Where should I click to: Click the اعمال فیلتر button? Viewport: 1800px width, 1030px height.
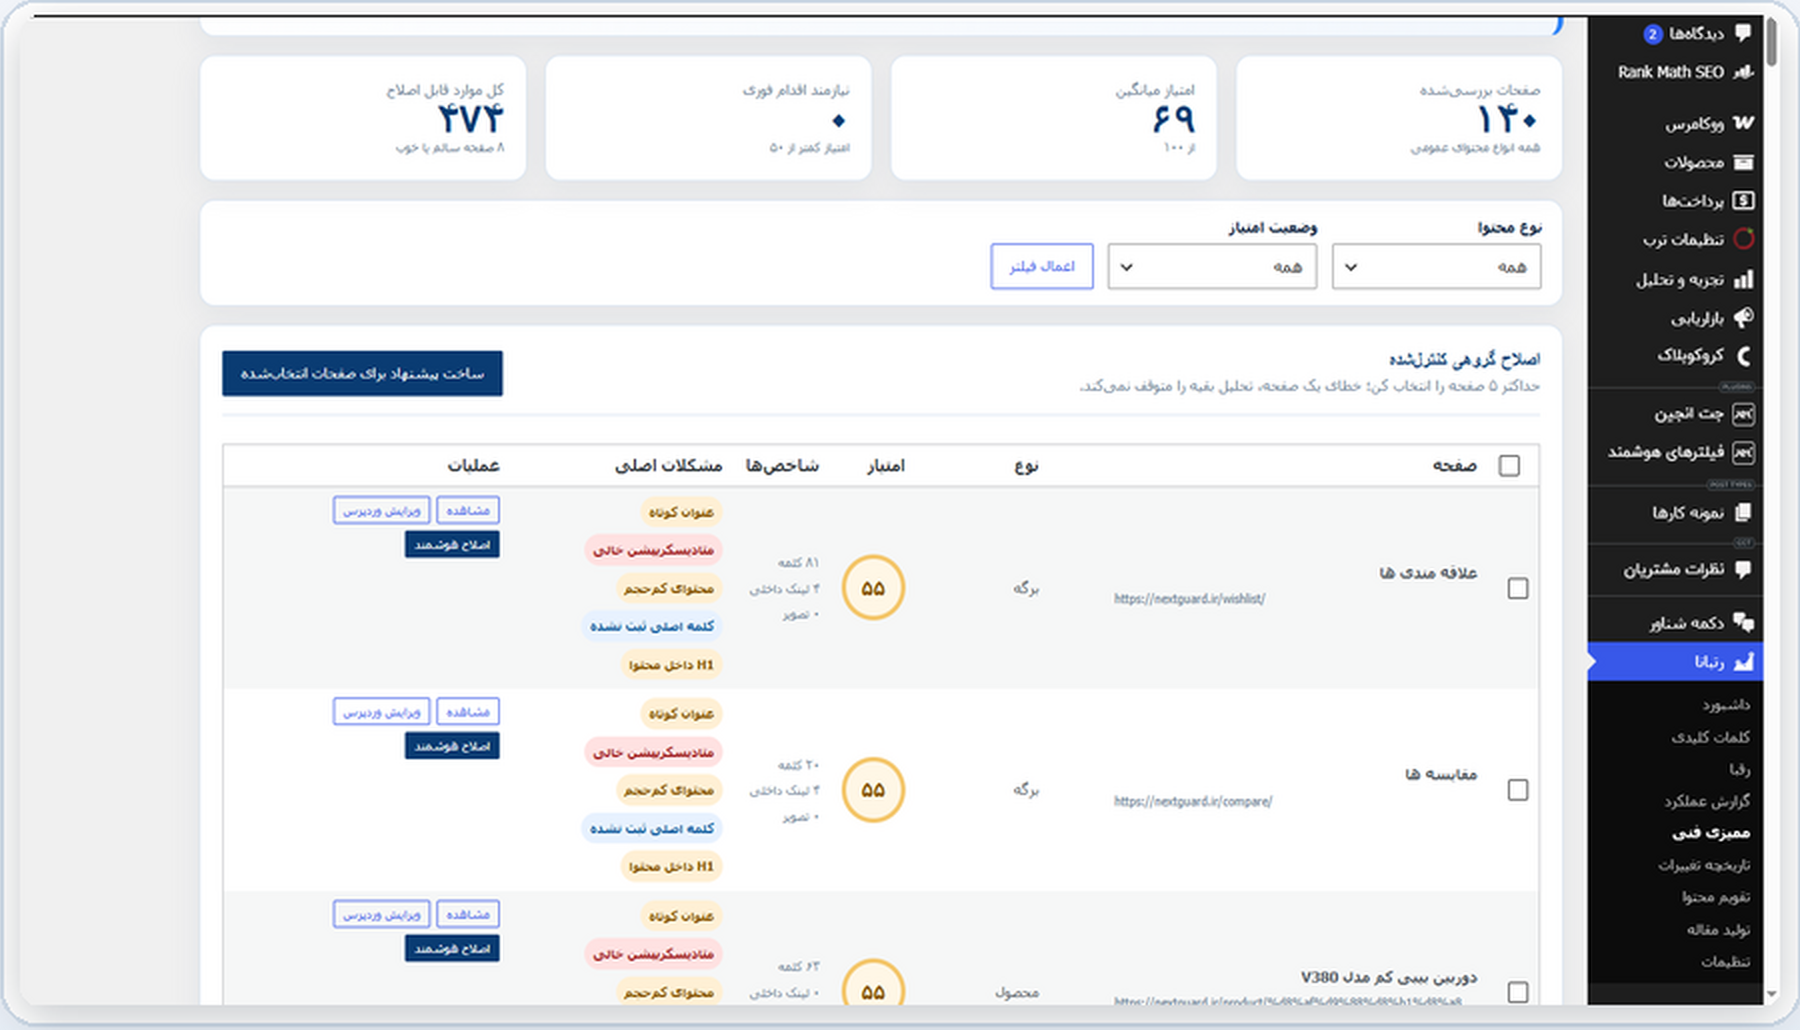1042,266
